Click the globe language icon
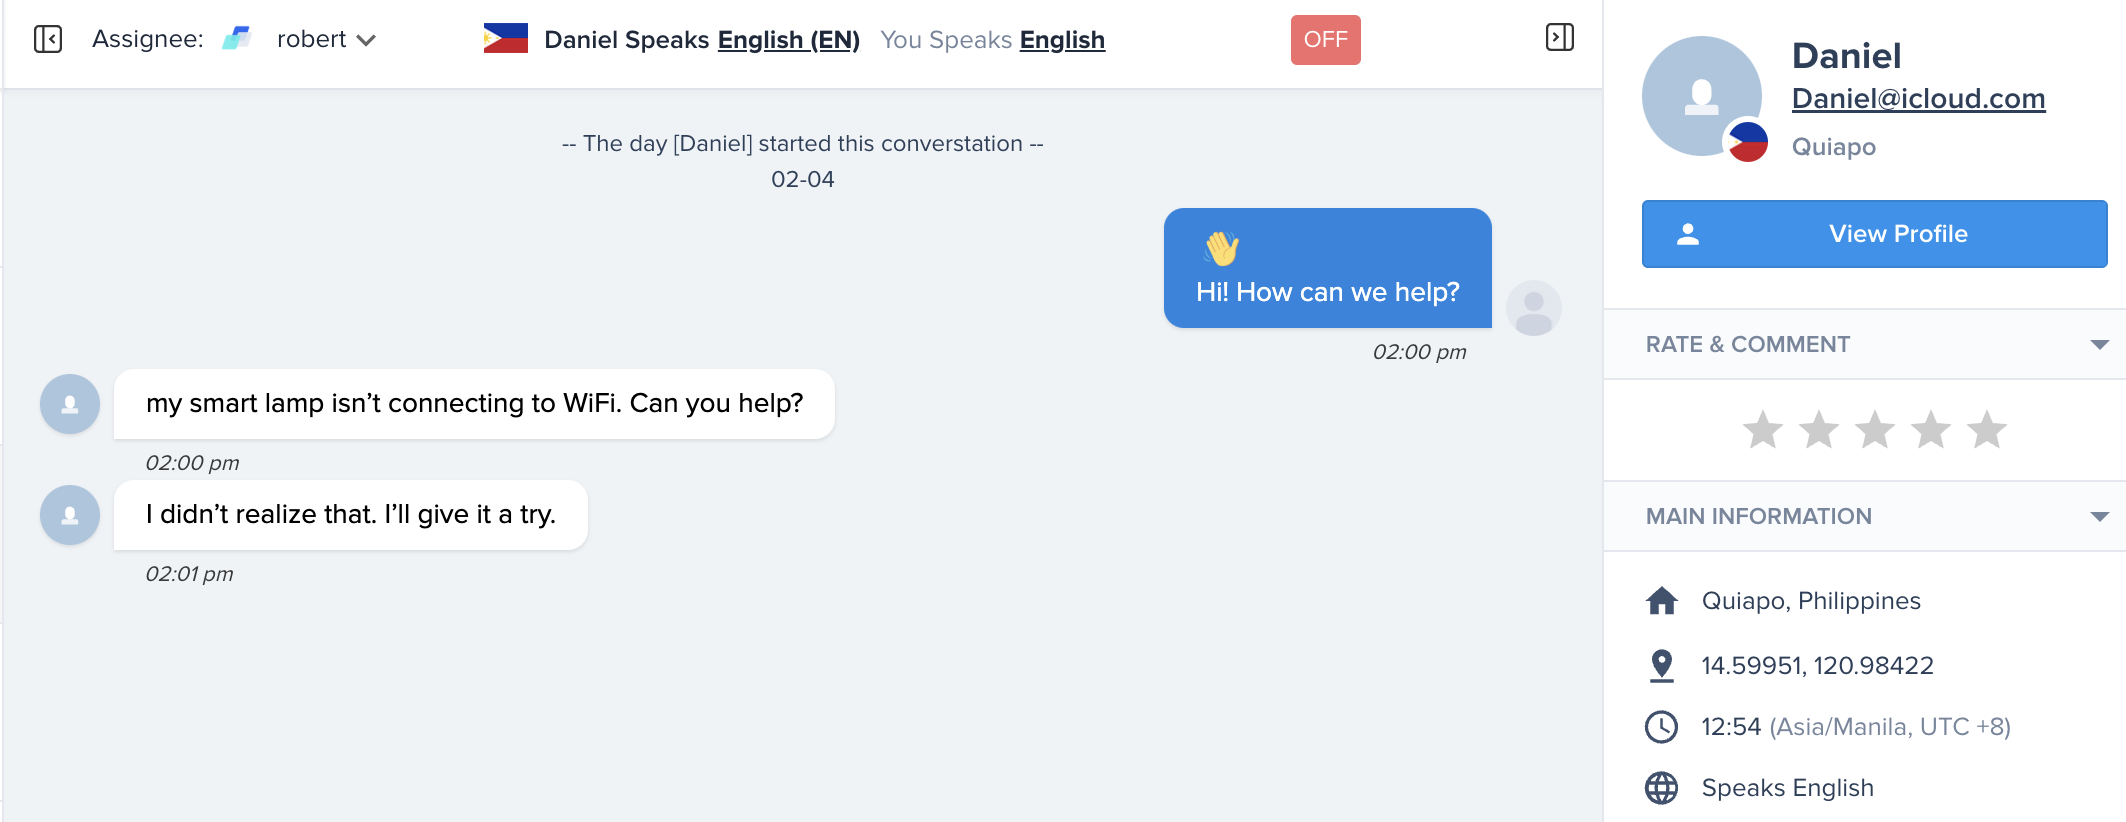 pyautogui.click(x=1661, y=788)
